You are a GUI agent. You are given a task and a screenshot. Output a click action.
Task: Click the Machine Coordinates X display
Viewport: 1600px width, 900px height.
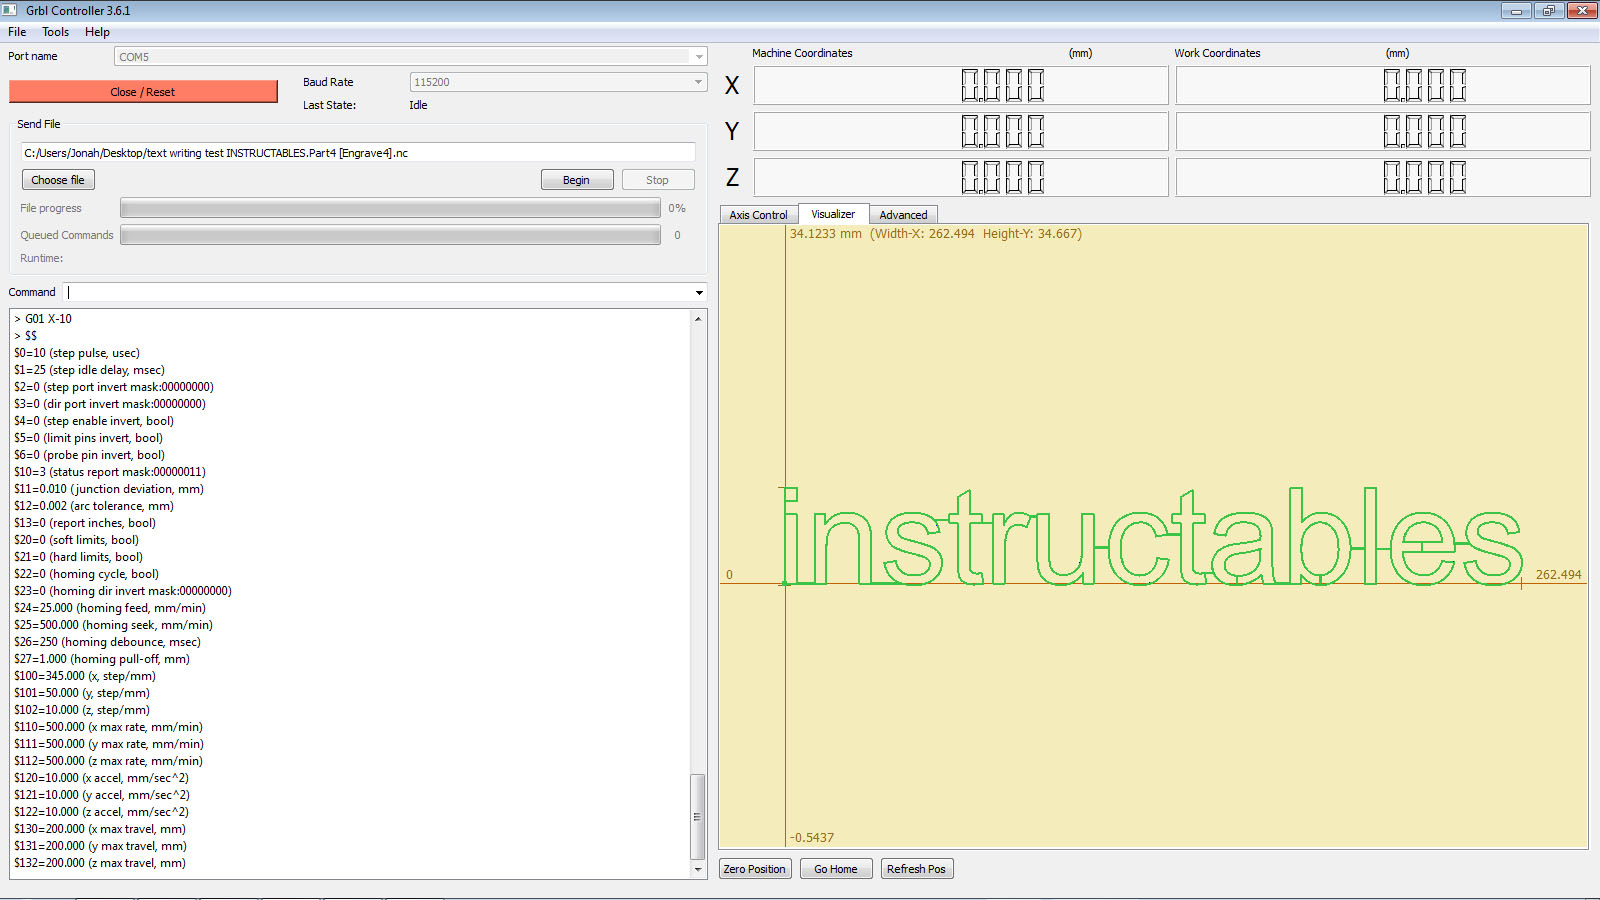pyautogui.click(x=961, y=85)
